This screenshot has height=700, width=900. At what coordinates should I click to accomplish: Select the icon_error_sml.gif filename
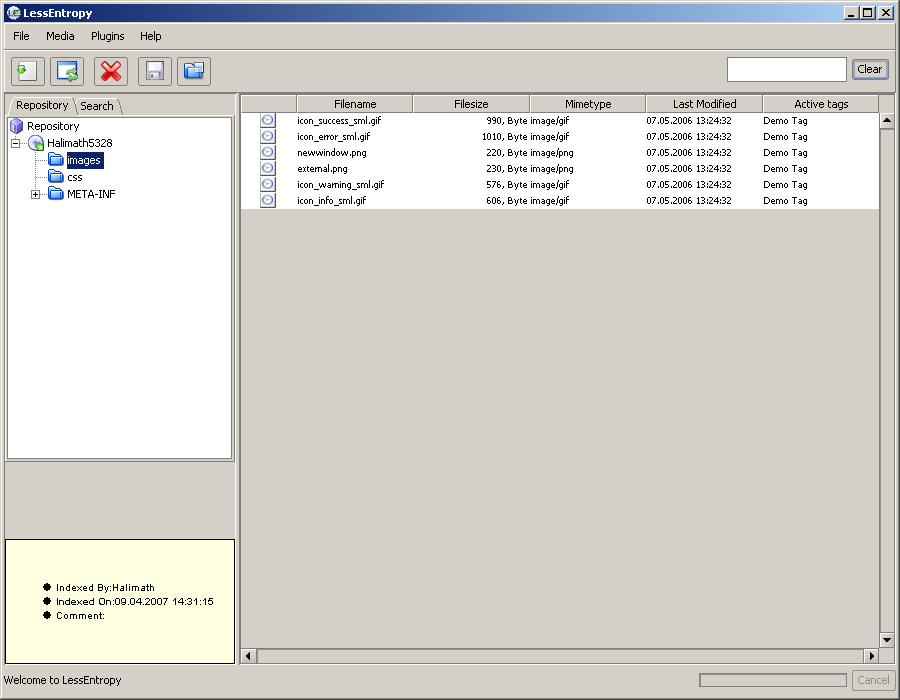click(333, 137)
